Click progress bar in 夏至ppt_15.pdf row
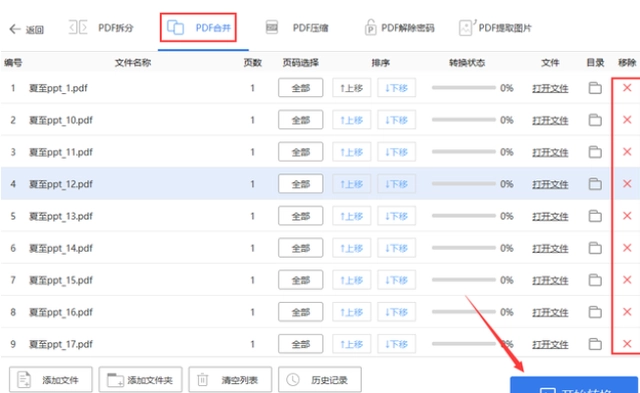Viewport: 640px width, 393px height. click(464, 280)
